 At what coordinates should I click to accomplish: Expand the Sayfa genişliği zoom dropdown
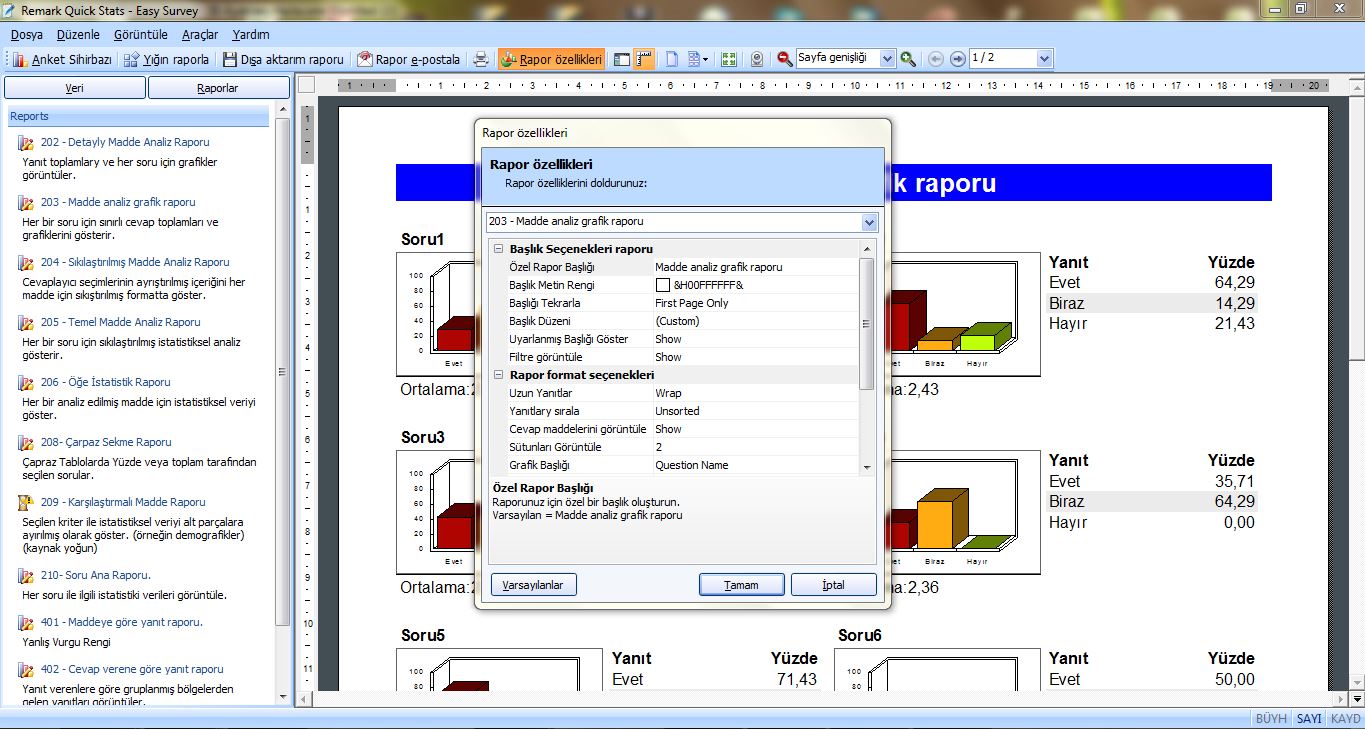point(886,59)
